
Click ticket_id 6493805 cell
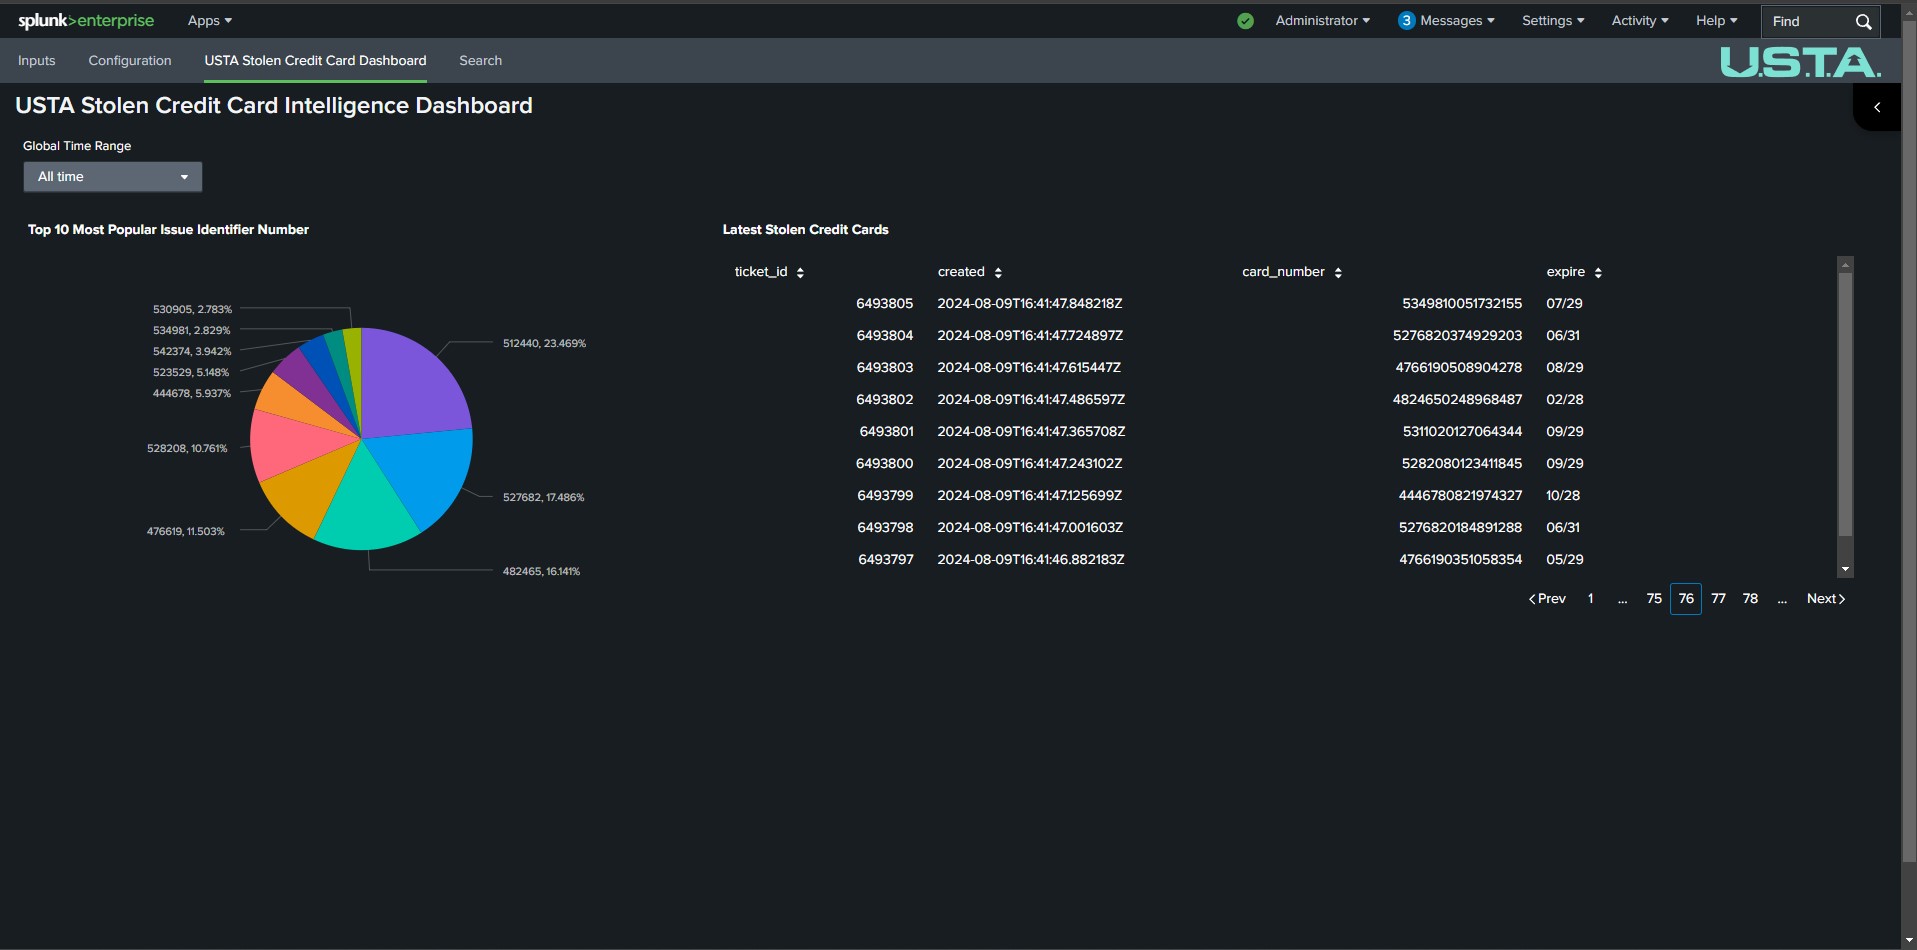884,304
